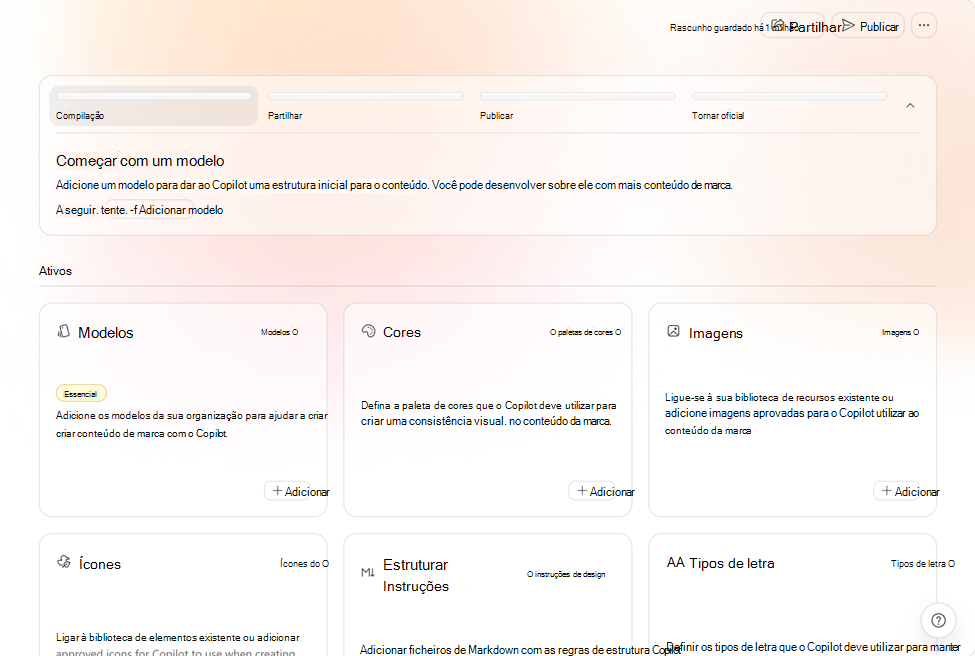This screenshot has width=975, height=656.
Task: Click the Ícones card title
Action: pos(99,564)
